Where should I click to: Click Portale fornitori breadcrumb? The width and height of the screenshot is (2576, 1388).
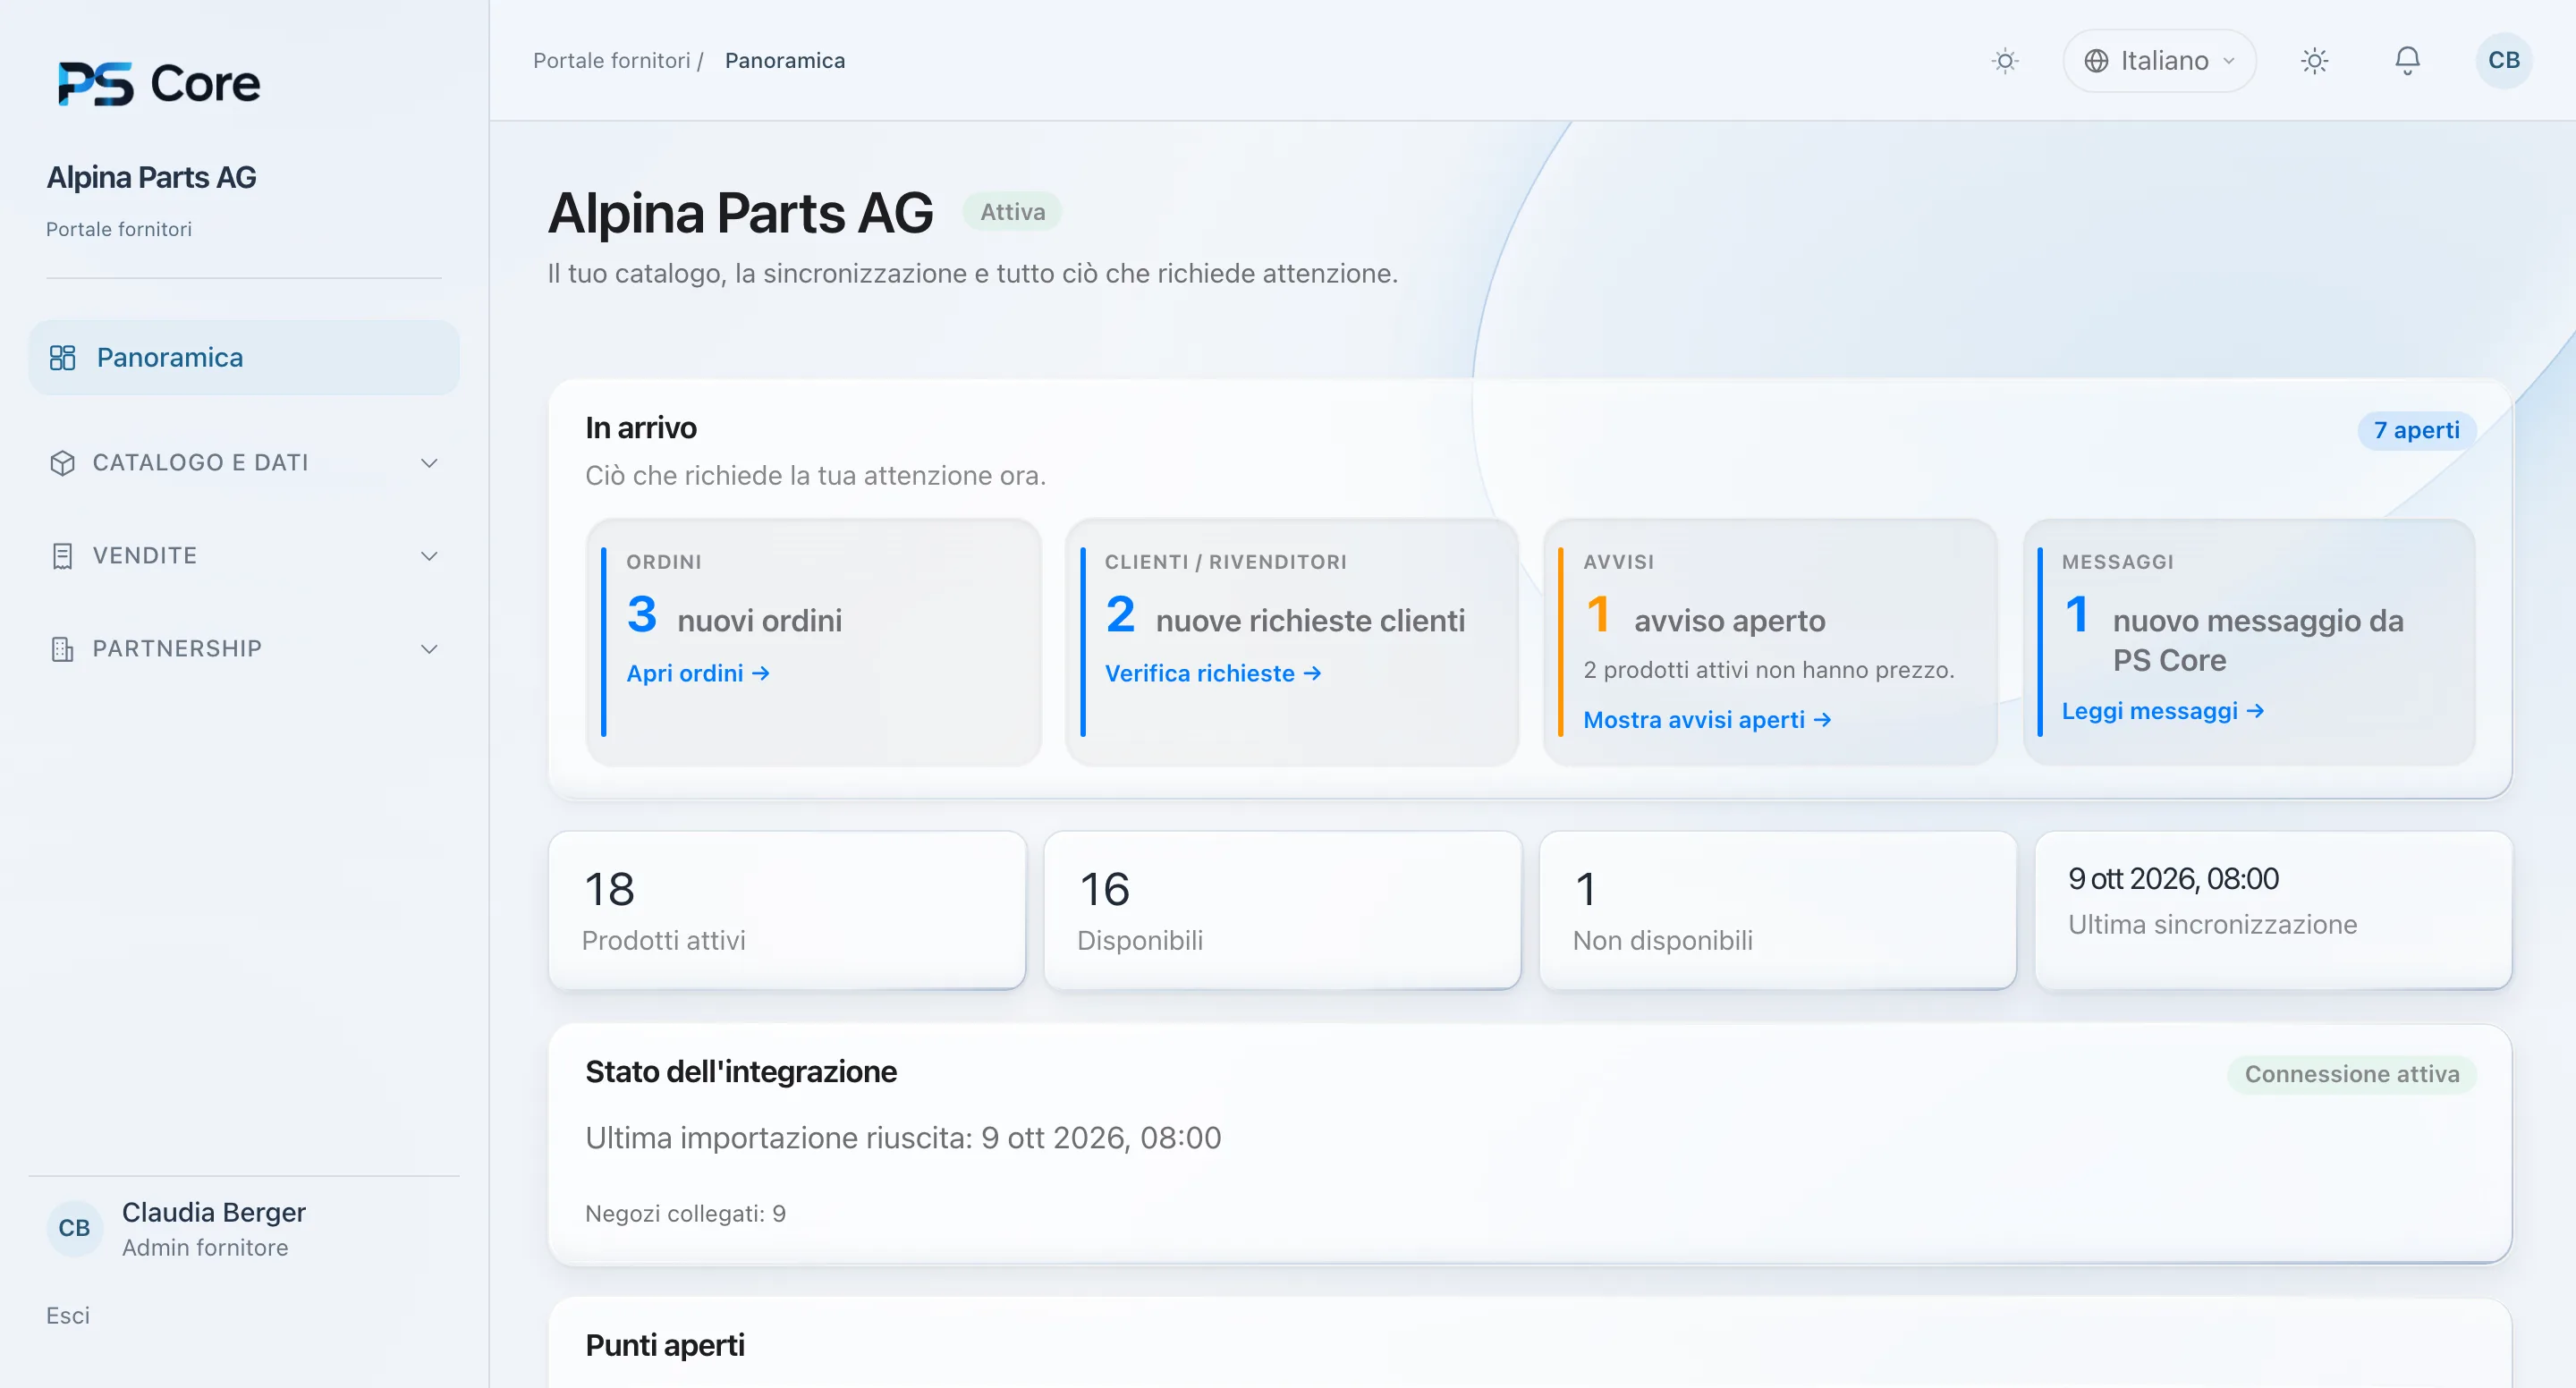click(612, 61)
